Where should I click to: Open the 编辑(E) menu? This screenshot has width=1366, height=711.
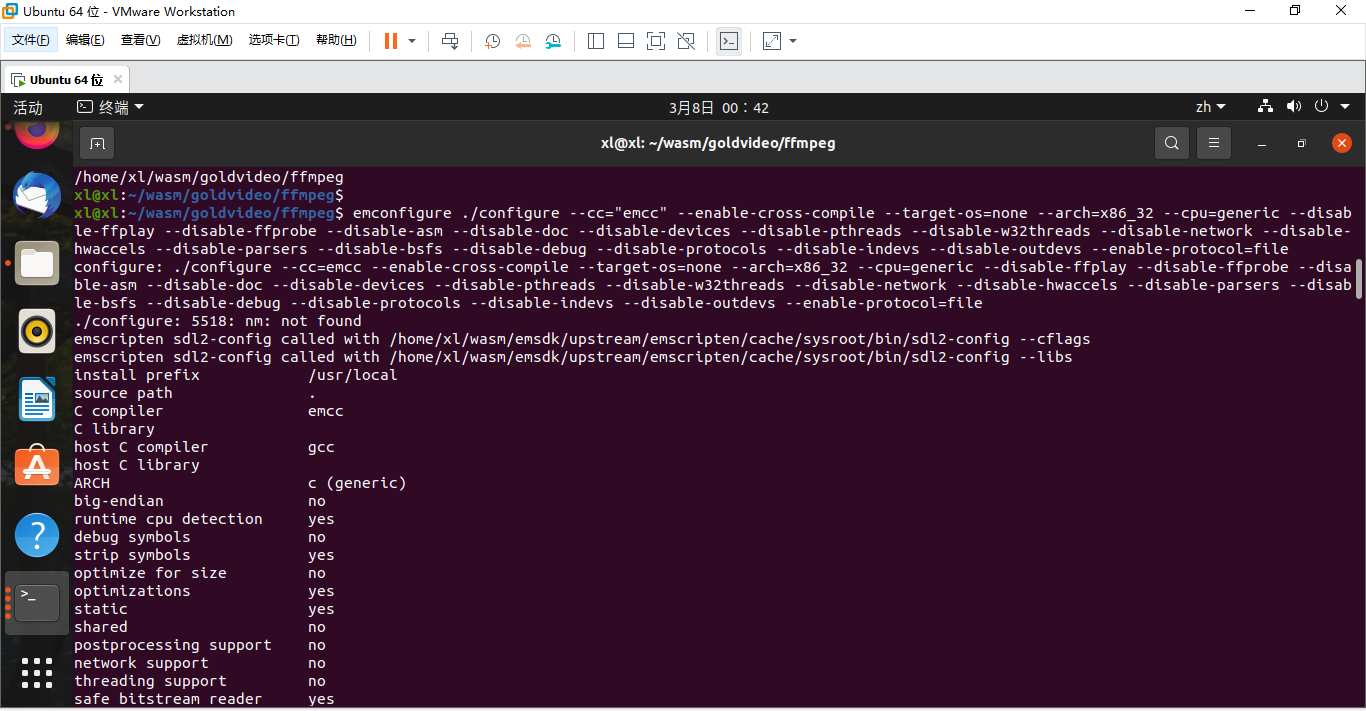point(85,40)
